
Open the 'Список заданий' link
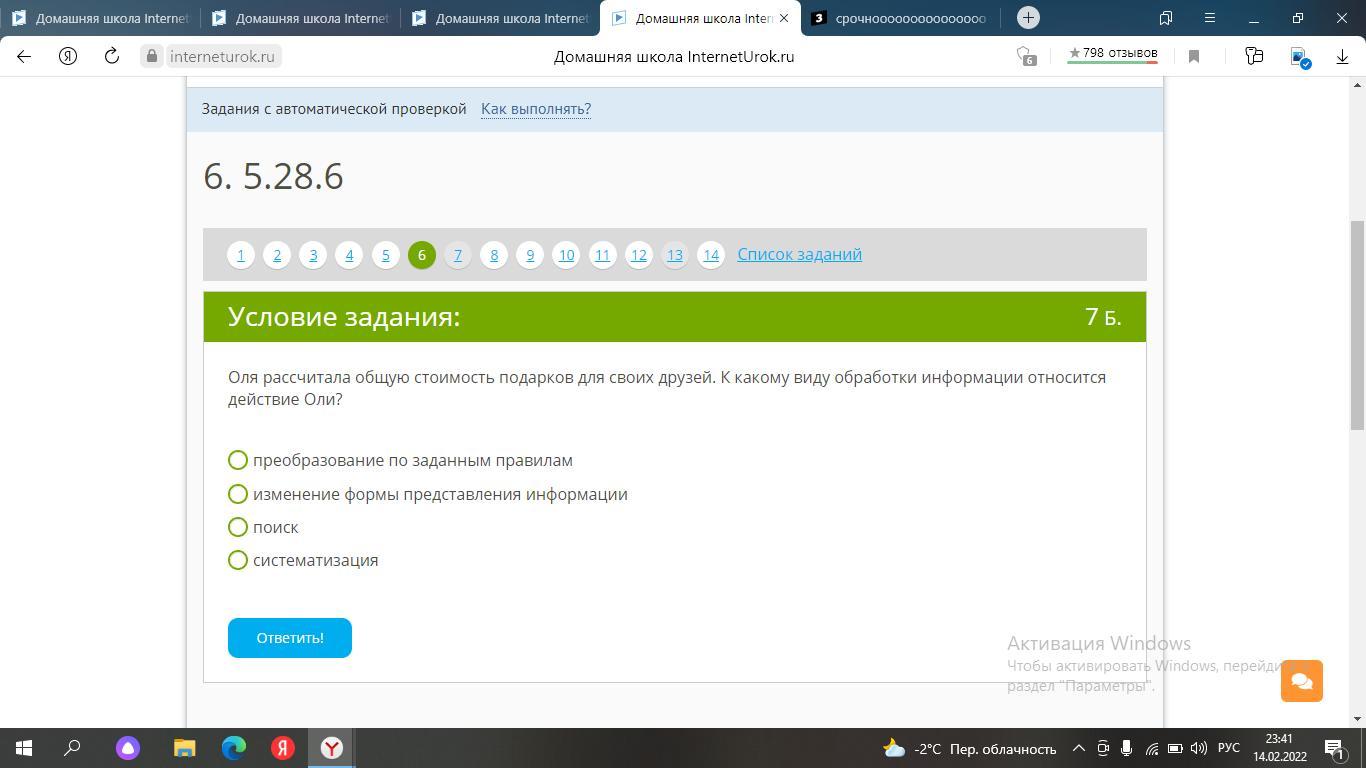tap(799, 254)
